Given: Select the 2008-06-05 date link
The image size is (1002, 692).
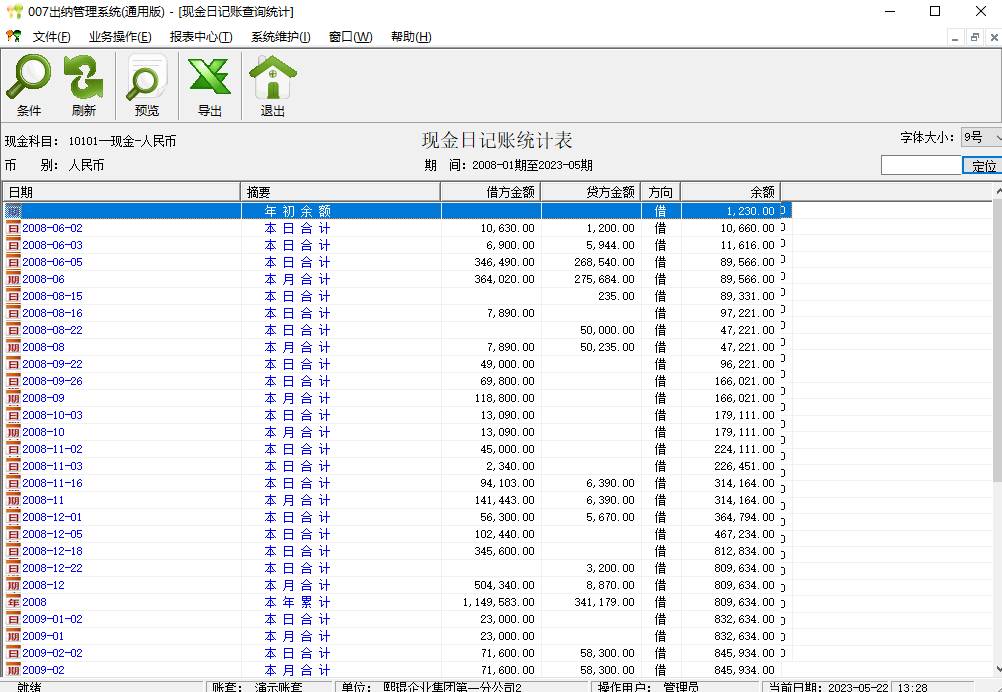Looking at the screenshot, I should click(x=52, y=262).
